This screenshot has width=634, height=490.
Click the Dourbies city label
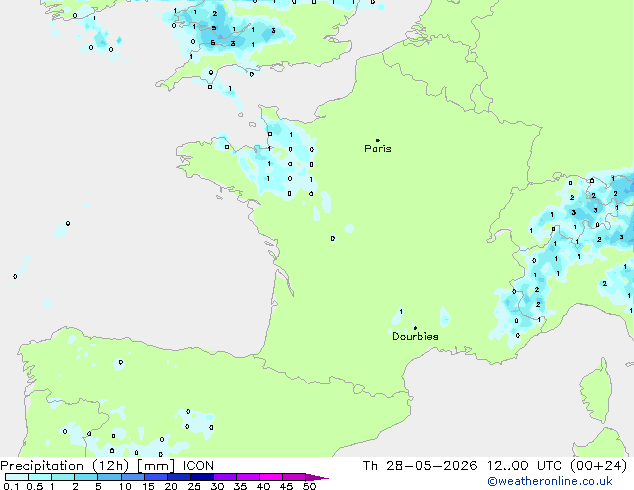click(415, 336)
